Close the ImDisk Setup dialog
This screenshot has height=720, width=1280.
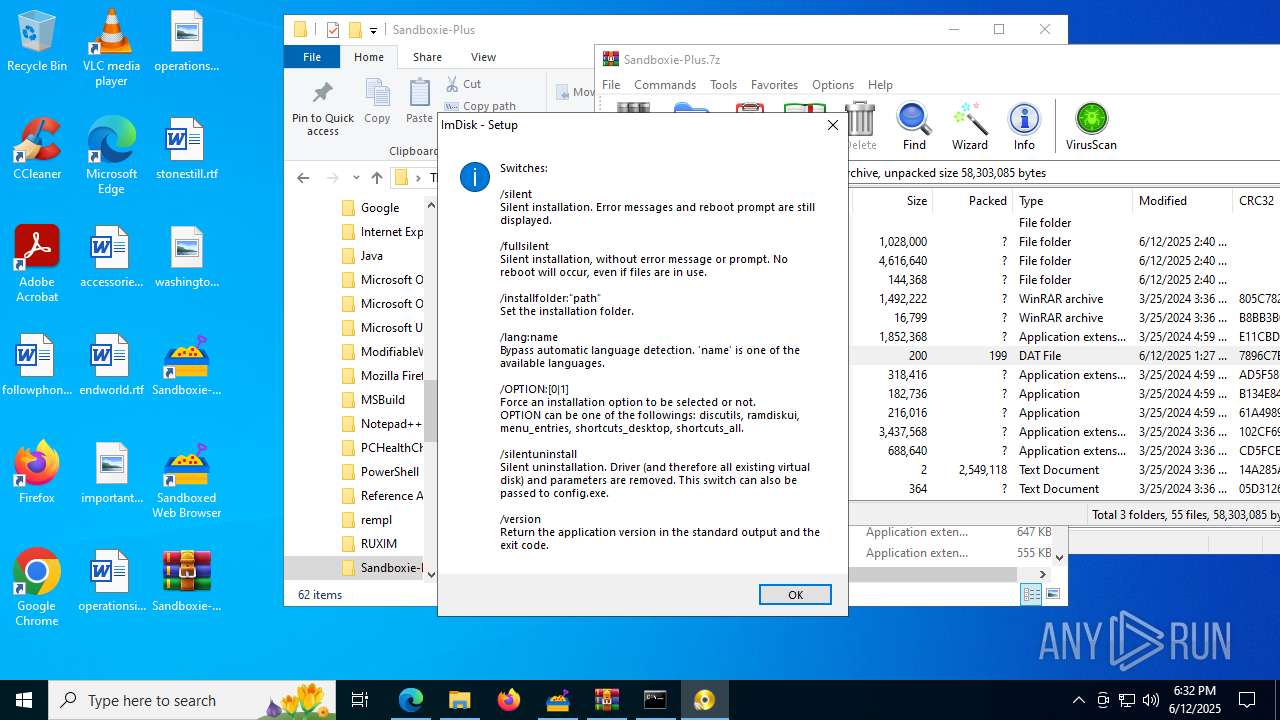pos(832,125)
